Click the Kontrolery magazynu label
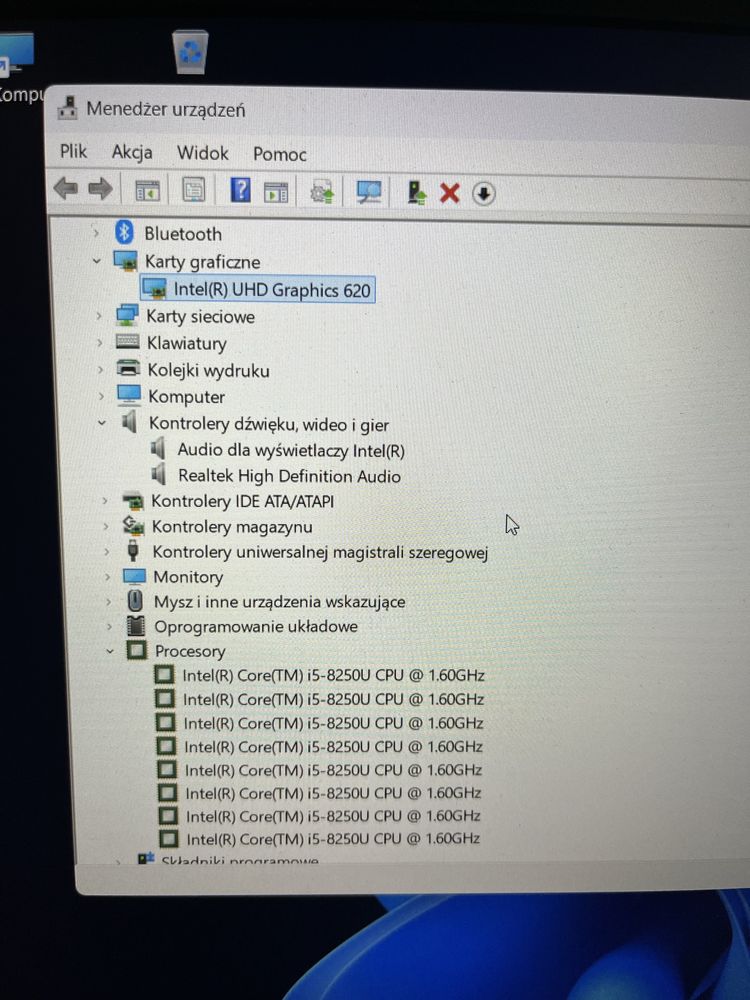The height and width of the screenshot is (1000, 750). click(x=232, y=527)
